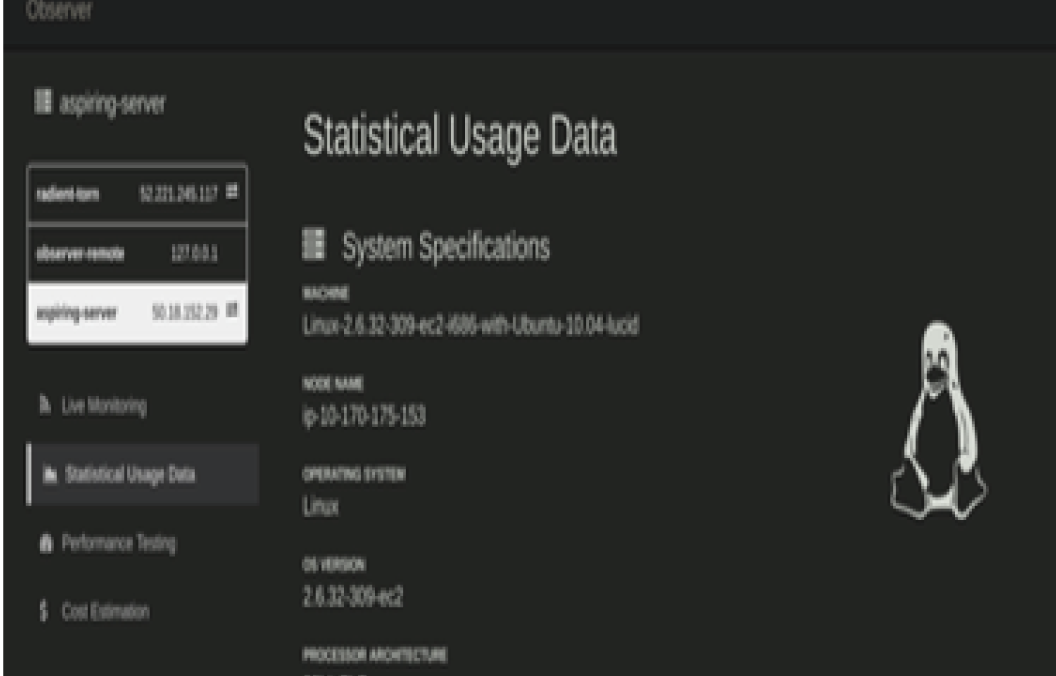The width and height of the screenshot is (1056, 676).
Task: Click the Statistical Usage Data chart icon
Action: (49, 475)
